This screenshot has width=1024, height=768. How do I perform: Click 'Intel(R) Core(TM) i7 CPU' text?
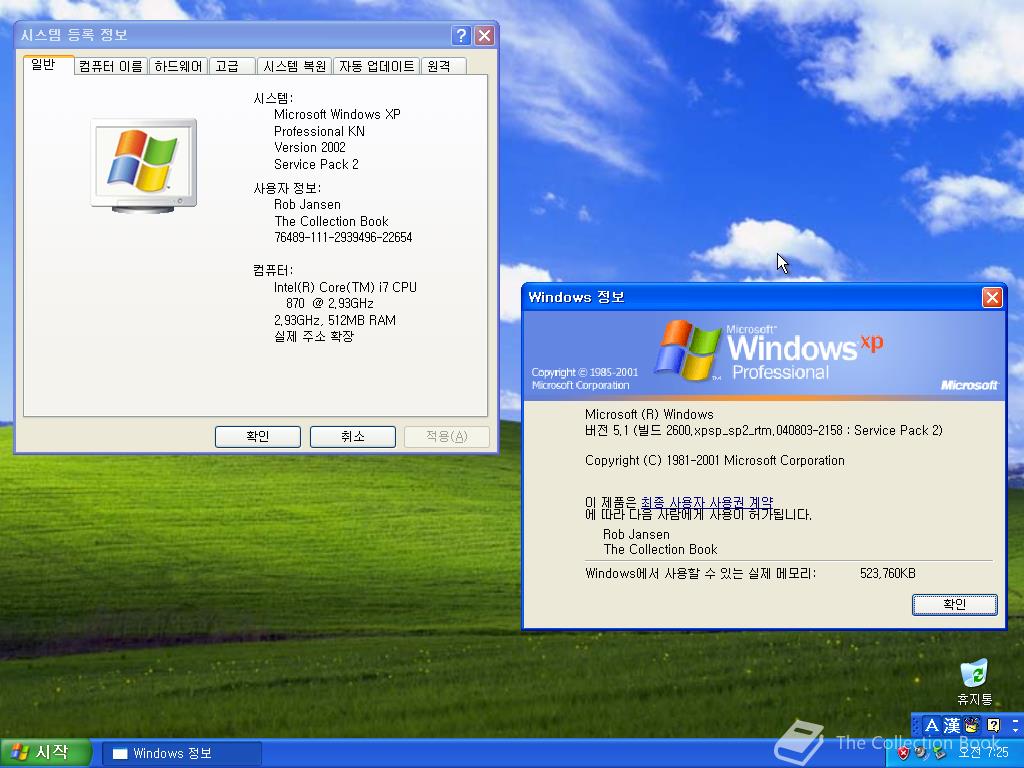(345, 287)
